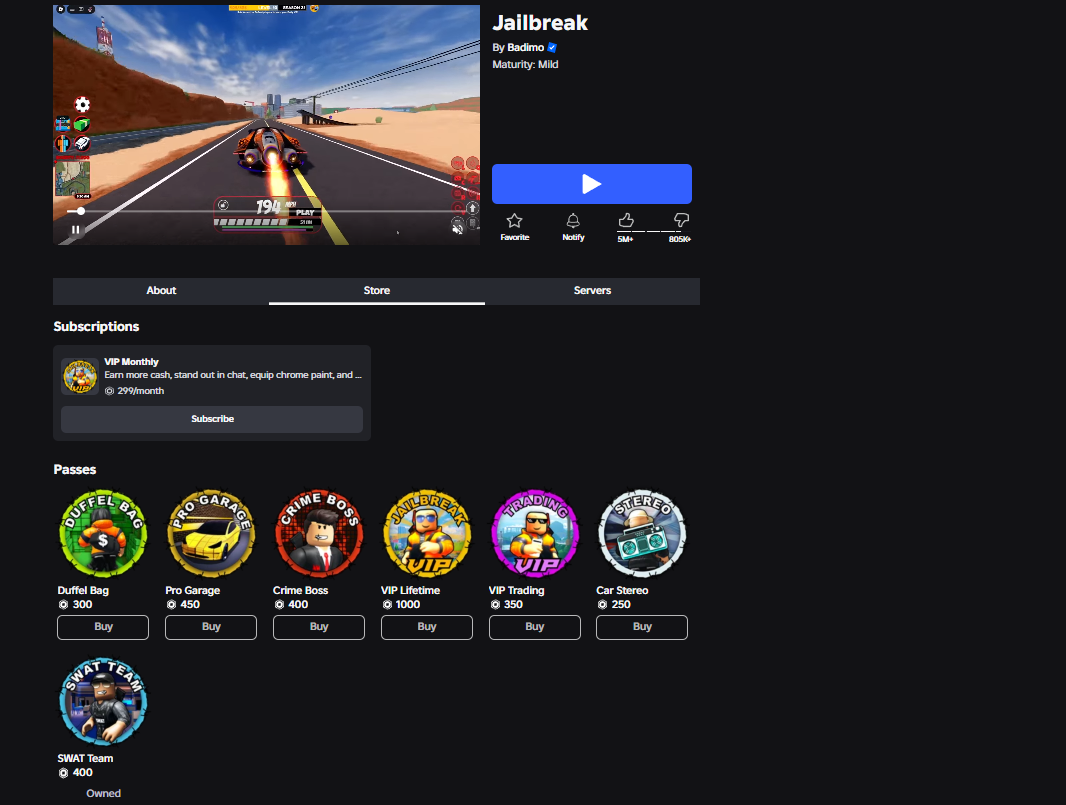Open the SWAT Team pass name link
The image size is (1066, 805).
(85, 758)
